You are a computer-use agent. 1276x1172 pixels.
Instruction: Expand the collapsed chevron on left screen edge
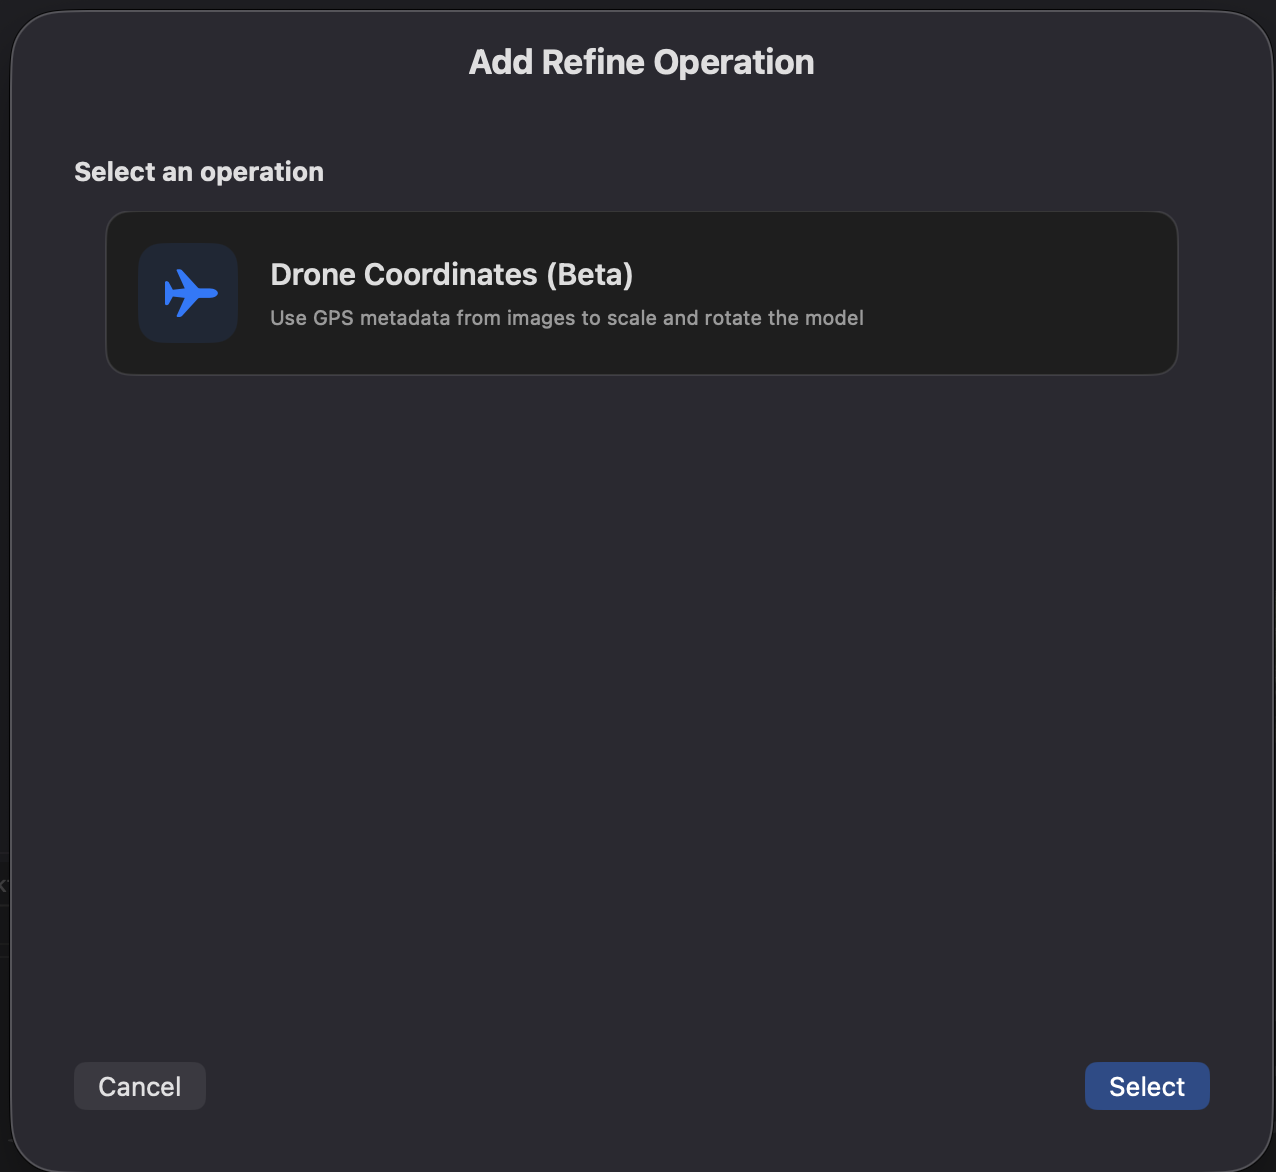tap(4, 884)
